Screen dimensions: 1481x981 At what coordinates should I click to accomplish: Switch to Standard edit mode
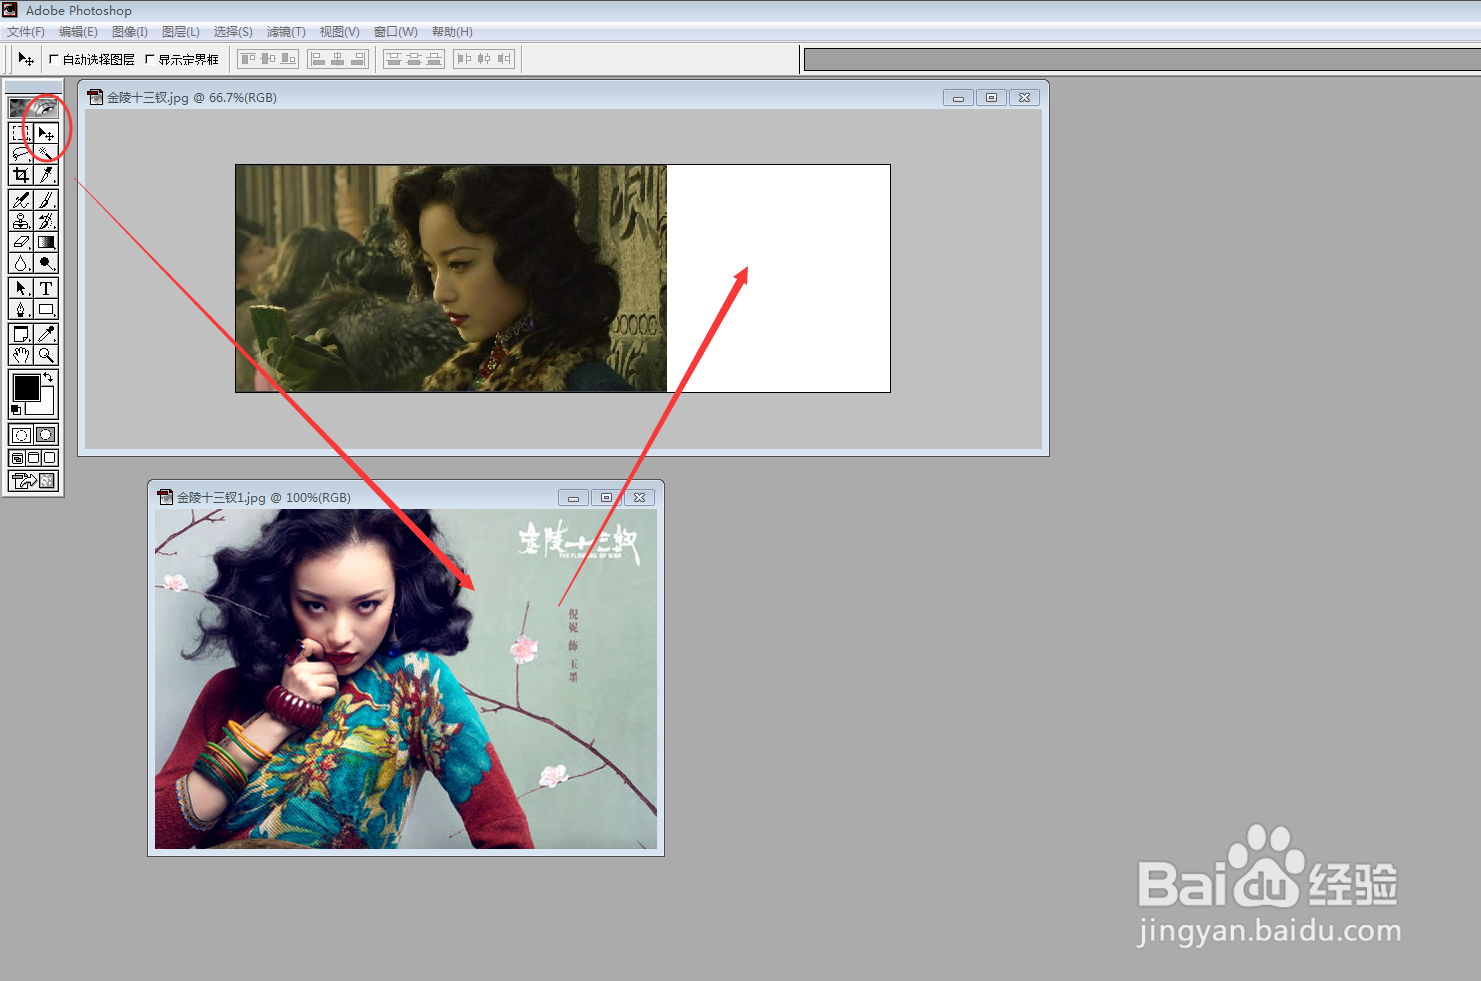tap(21, 435)
